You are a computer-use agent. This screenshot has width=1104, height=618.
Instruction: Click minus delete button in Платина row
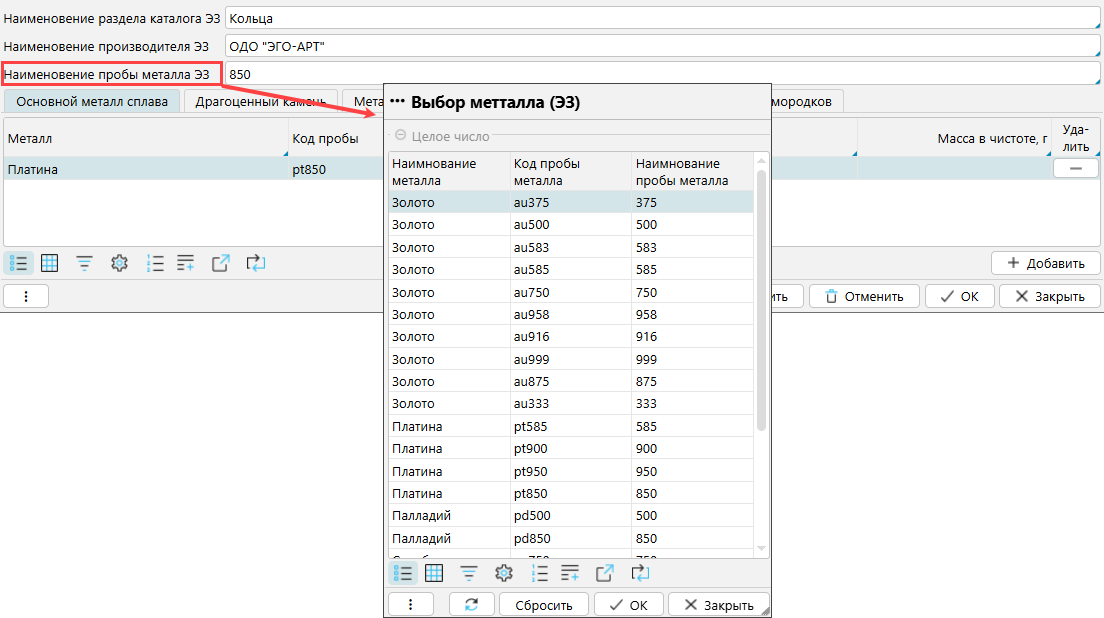pos(1076,169)
